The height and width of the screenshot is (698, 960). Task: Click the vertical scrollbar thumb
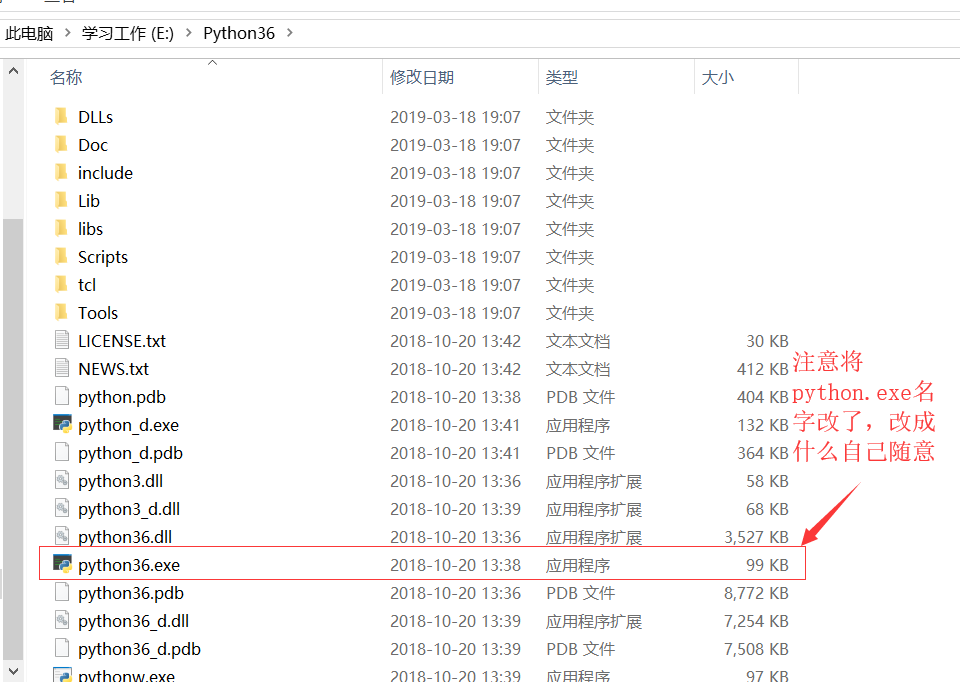click(13, 439)
